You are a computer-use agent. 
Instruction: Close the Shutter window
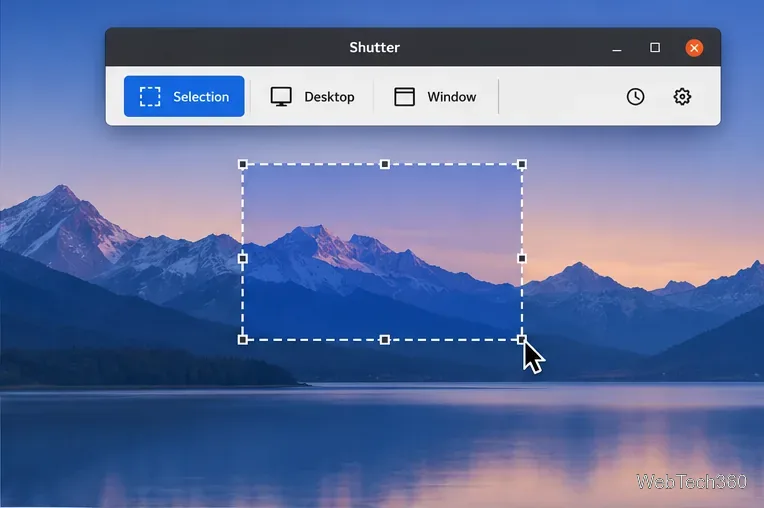(x=694, y=48)
